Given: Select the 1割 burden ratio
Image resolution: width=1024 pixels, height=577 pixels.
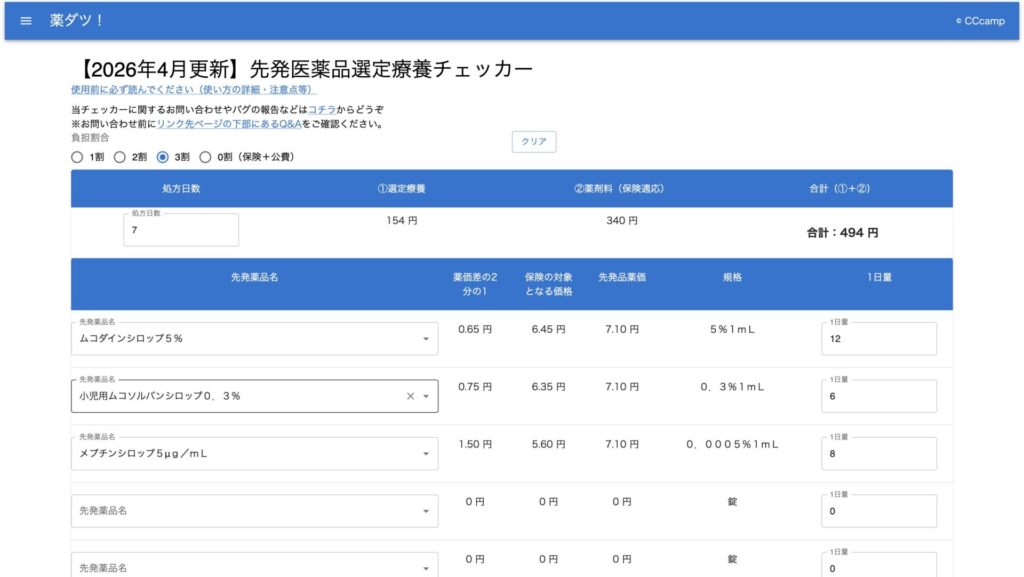Looking at the screenshot, I should pos(78,157).
